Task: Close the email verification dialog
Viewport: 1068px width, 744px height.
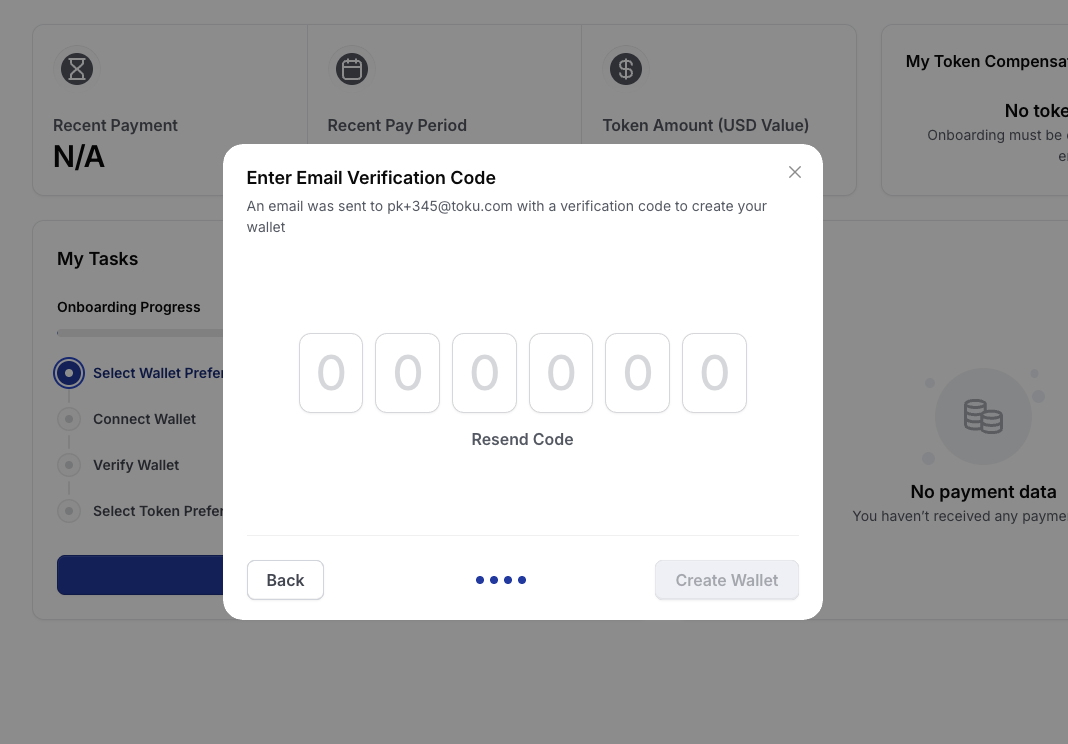Action: click(x=794, y=172)
